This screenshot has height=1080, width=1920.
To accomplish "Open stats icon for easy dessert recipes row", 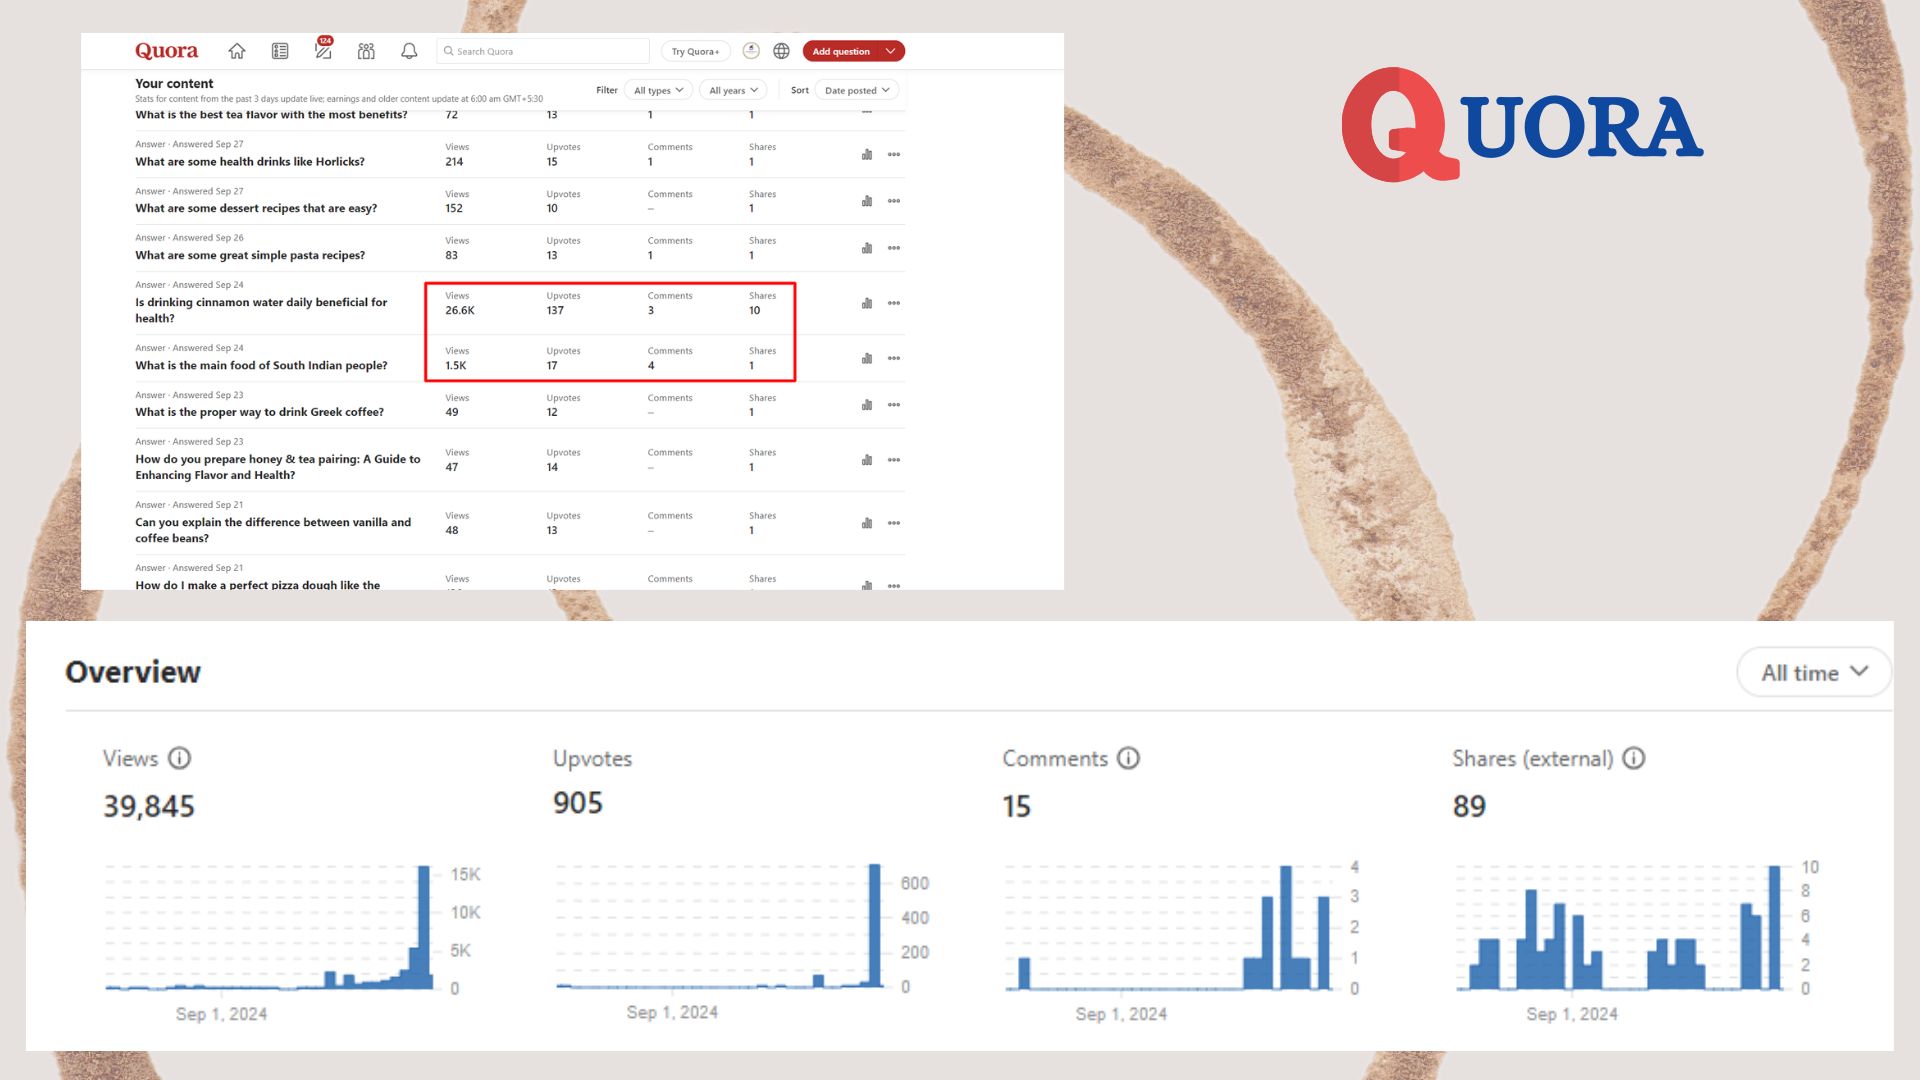I will 867,201.
